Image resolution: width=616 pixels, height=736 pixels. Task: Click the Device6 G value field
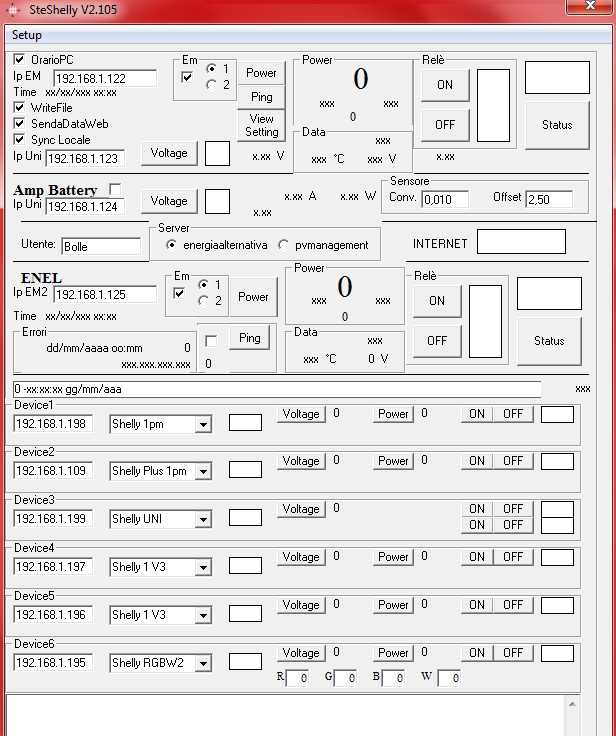coord(345,678)
